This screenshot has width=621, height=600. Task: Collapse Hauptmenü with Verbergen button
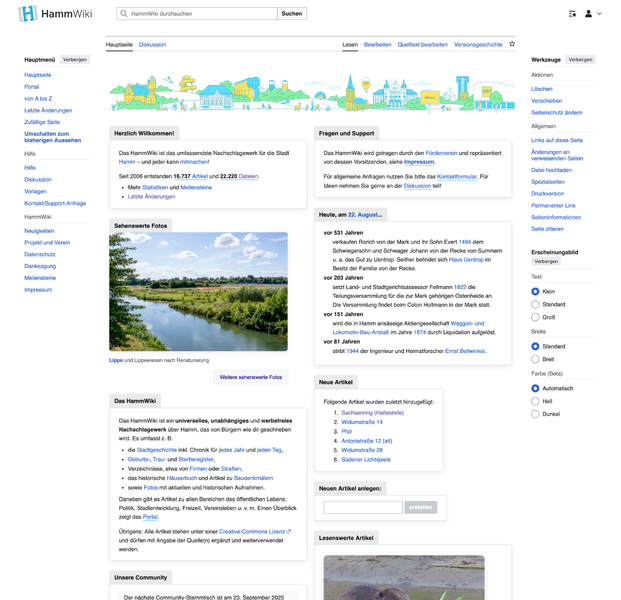(x=75, y=60)
